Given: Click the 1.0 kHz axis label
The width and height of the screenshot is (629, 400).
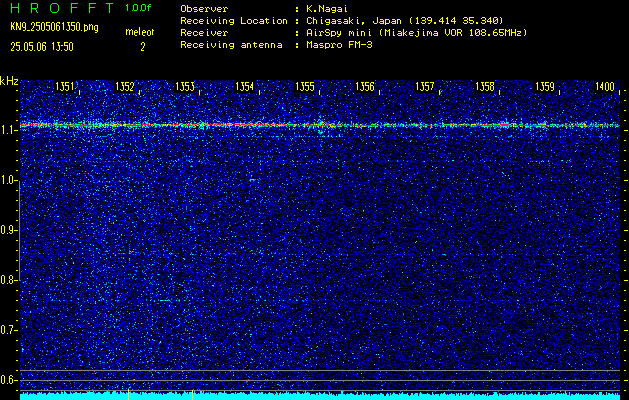Looking at the screenshot, I should click(8, 181).
